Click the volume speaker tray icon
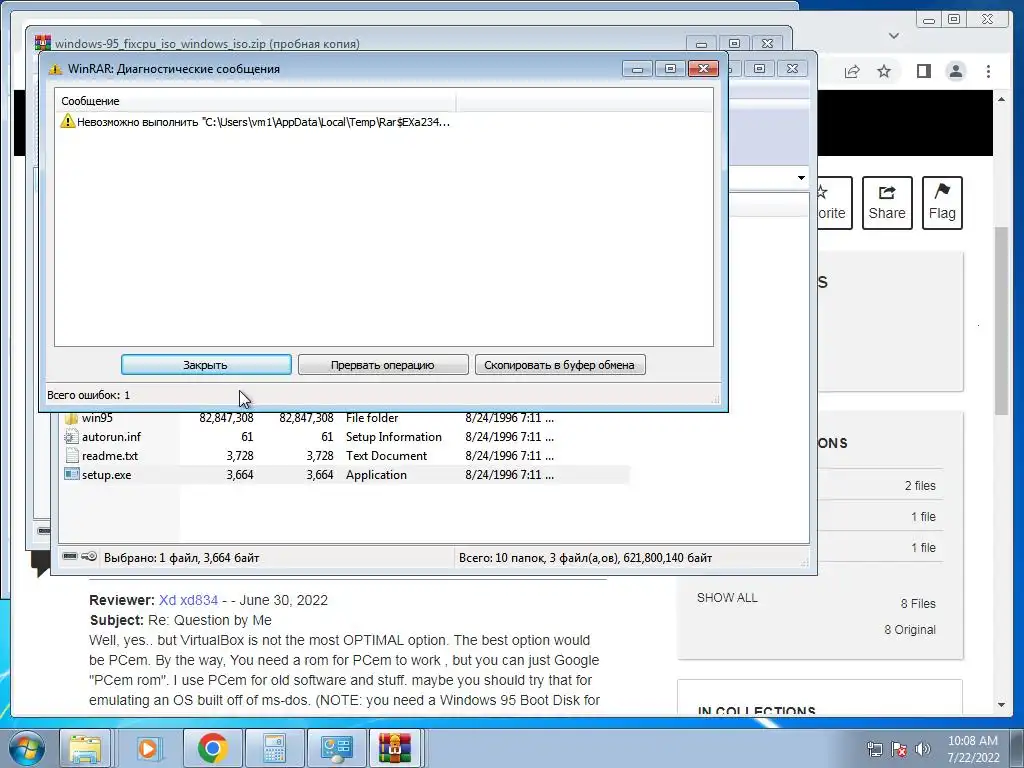The height and width of the screenshot is (768, 1024). click(x=923, y=749)
